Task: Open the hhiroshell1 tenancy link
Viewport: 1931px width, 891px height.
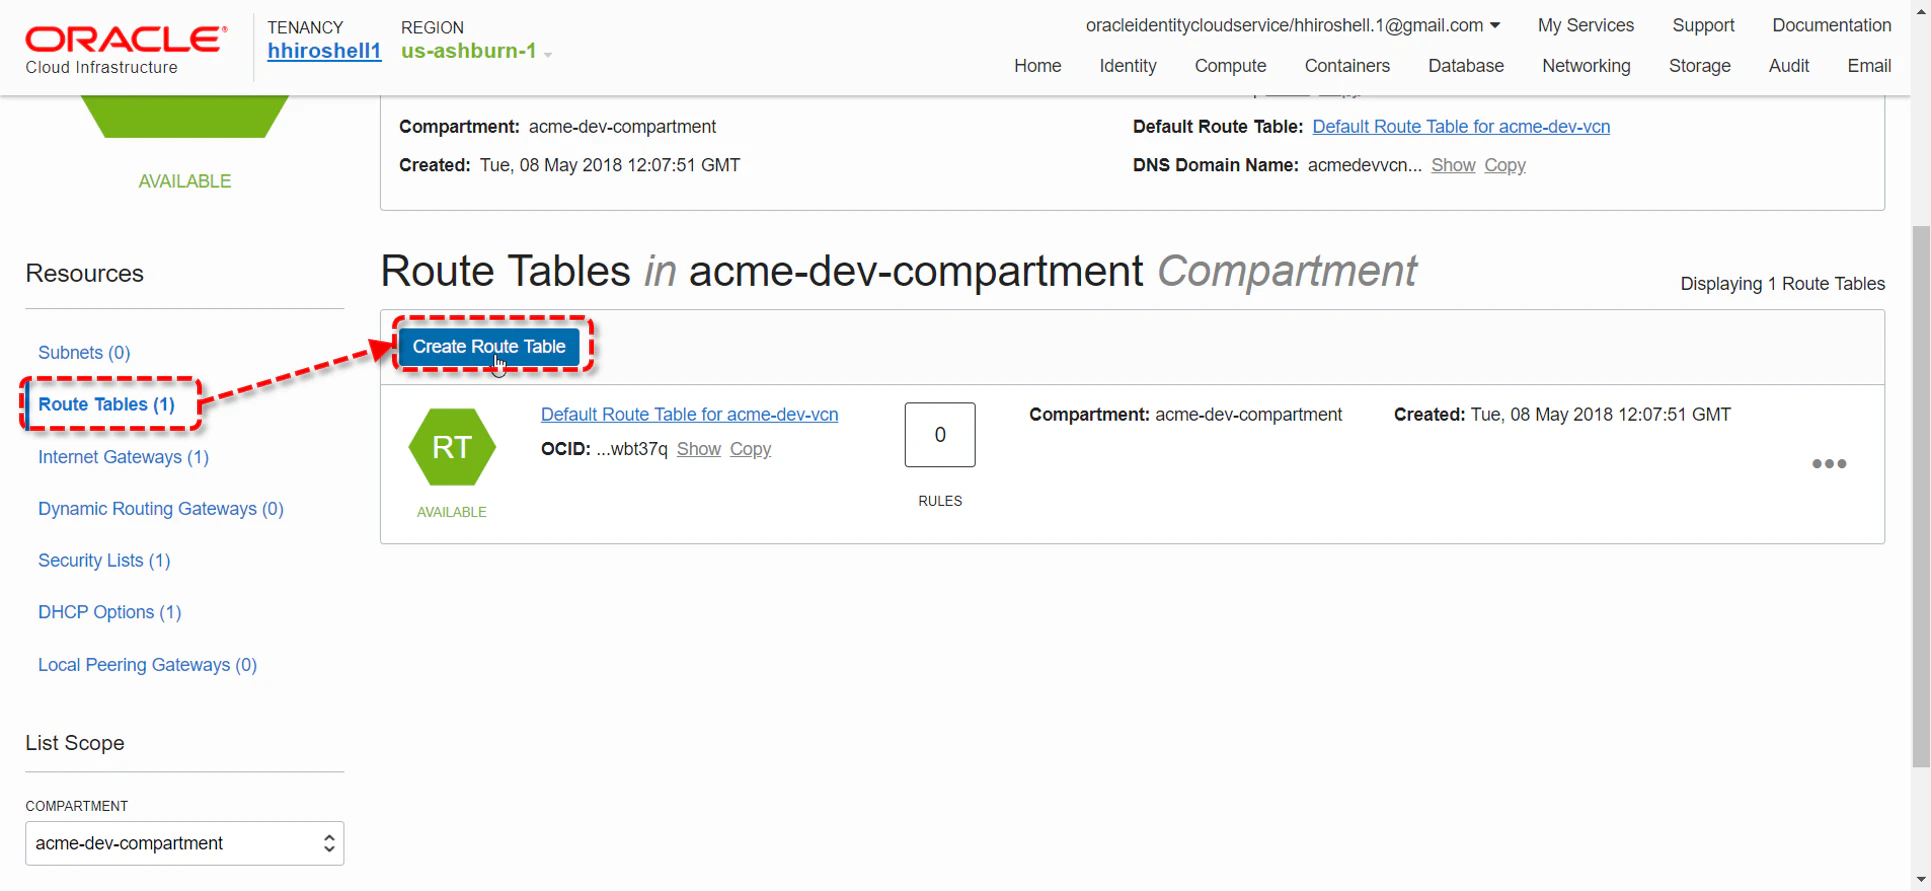Action: click(x=324, y=51)
